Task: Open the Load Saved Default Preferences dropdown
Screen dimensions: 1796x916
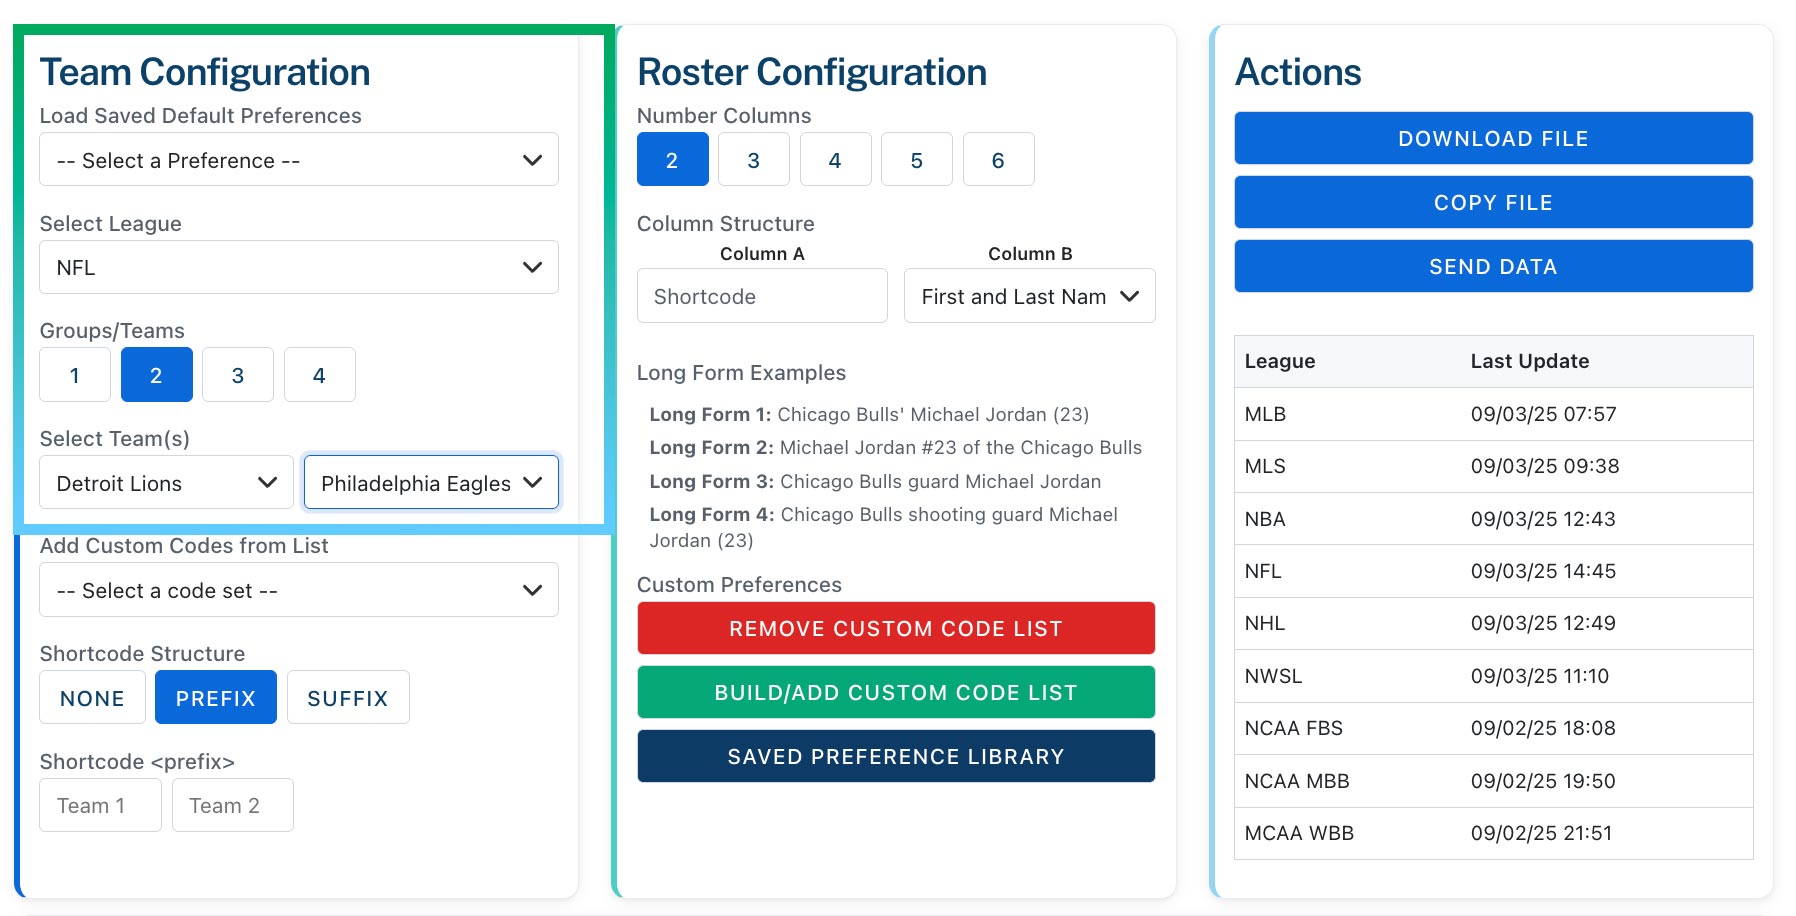Action: coord(298,160)
